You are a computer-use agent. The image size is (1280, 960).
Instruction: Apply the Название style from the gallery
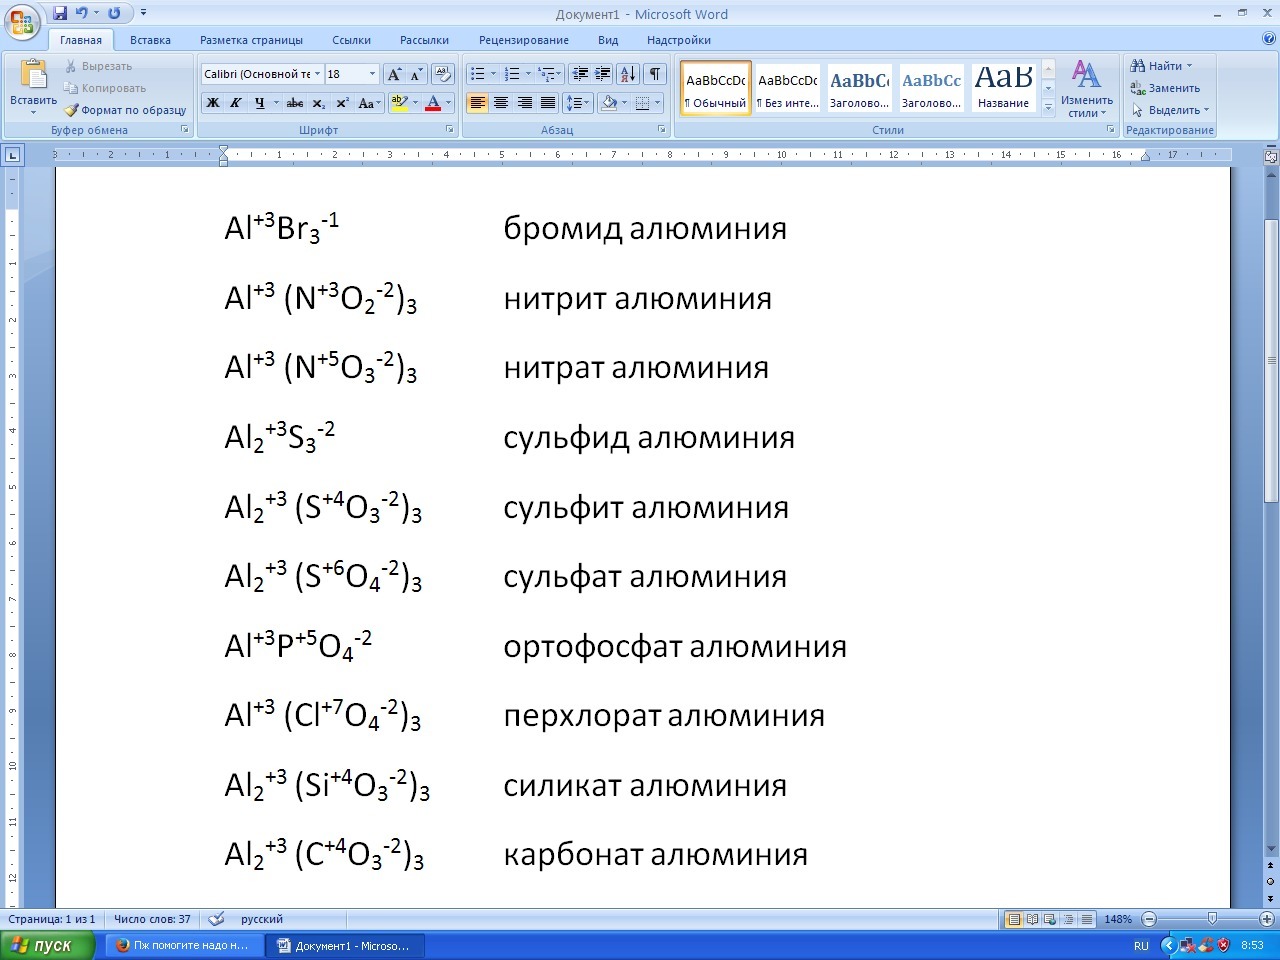1003,88
